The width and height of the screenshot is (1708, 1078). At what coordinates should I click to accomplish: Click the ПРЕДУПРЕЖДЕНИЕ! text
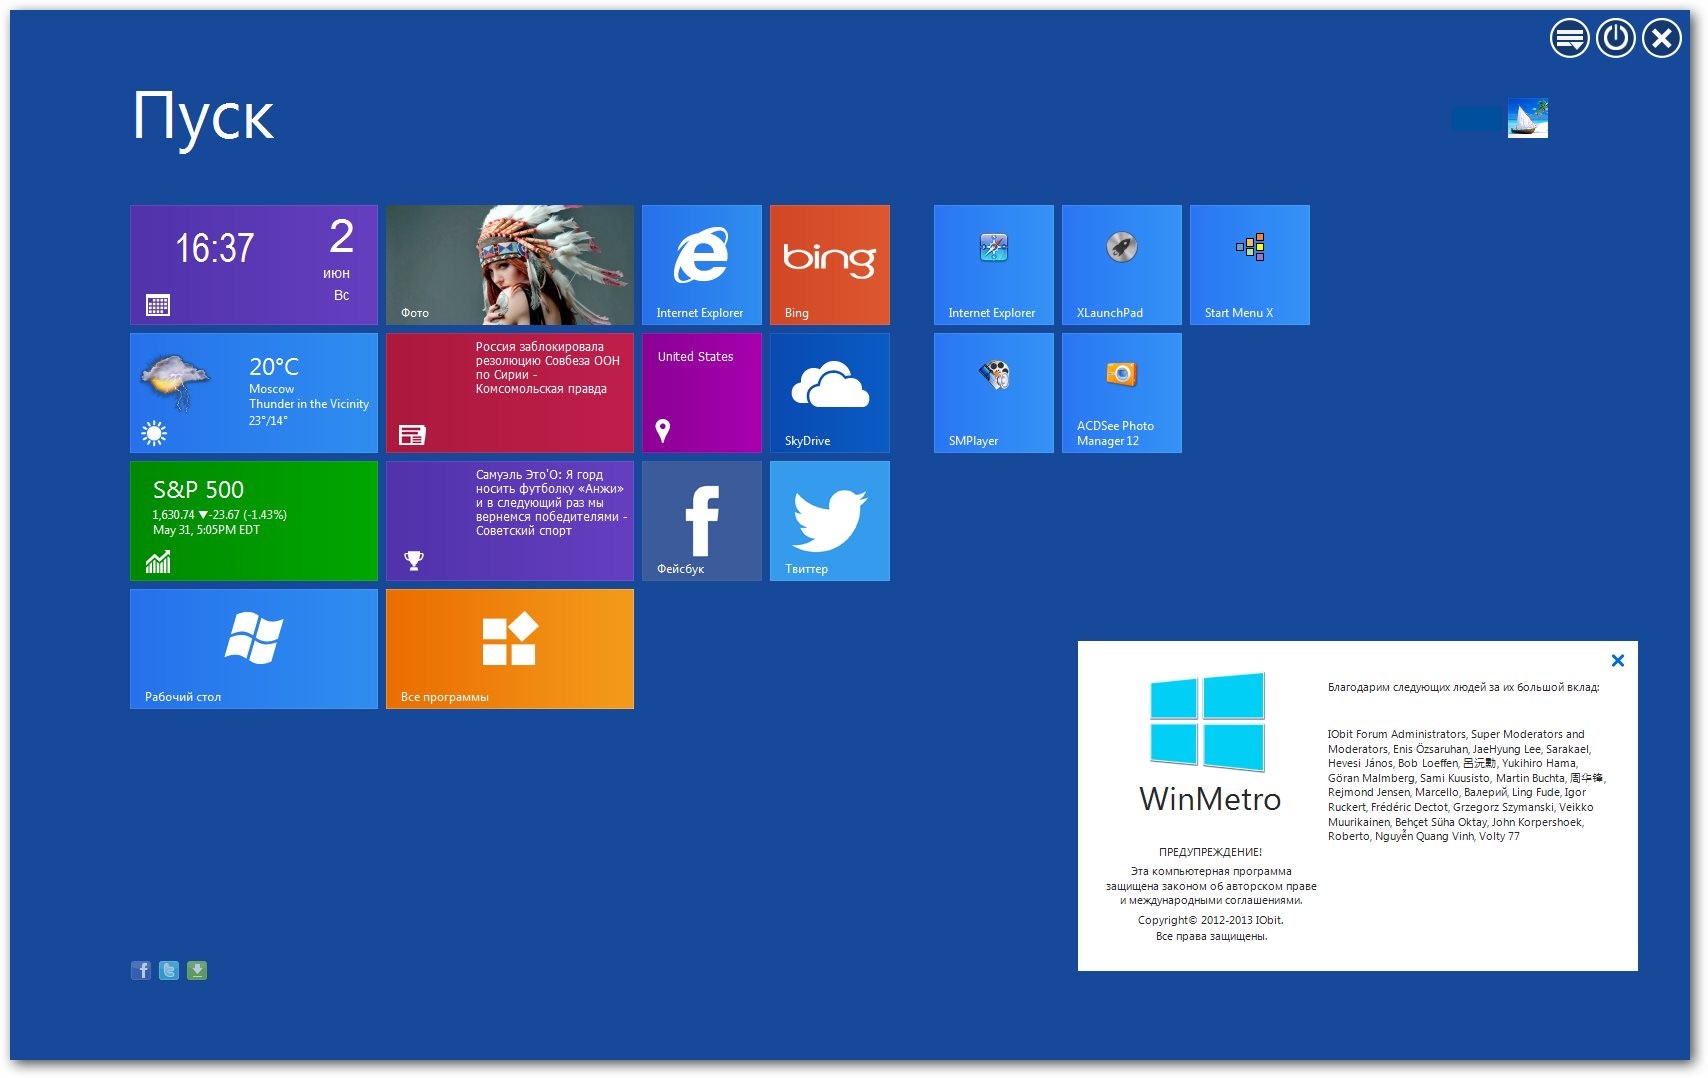click(x=1210, y=852)
